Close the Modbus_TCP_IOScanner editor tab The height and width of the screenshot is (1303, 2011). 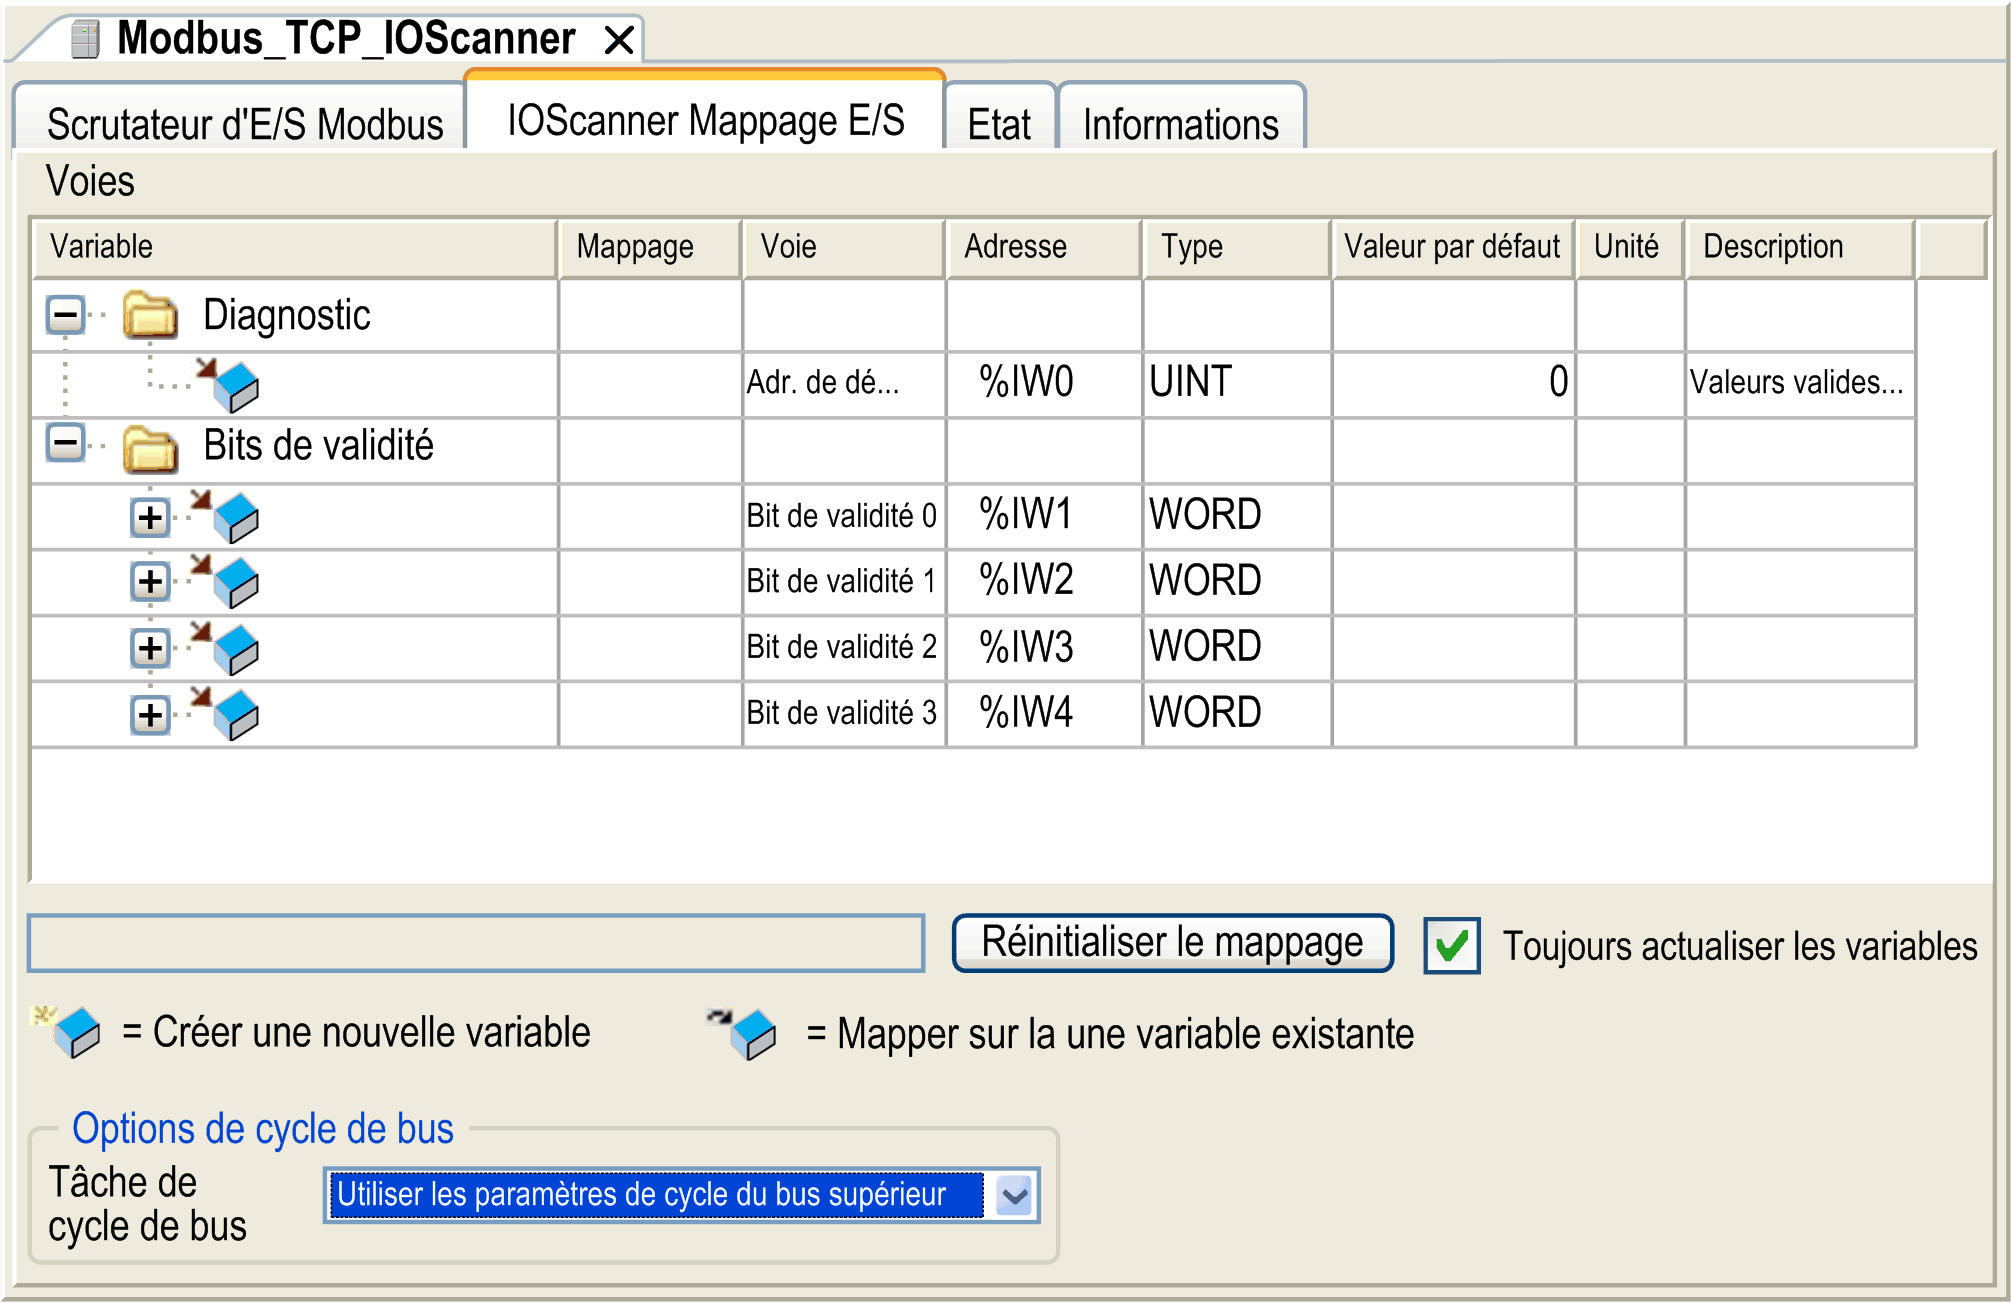tap(620, 40)
